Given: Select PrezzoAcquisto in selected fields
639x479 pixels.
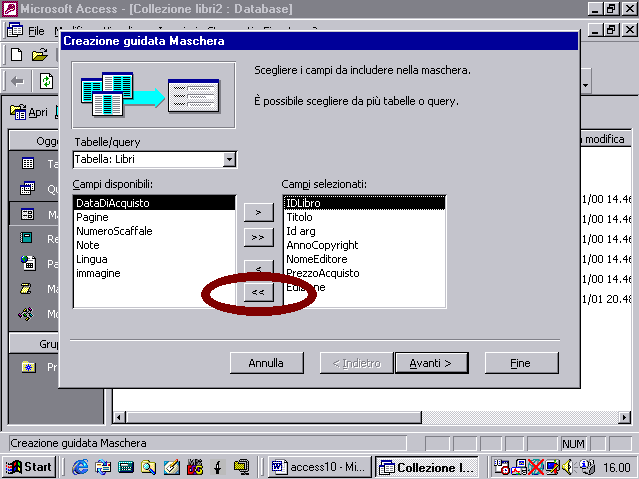Looking at the screenshot, I should 364,273.
